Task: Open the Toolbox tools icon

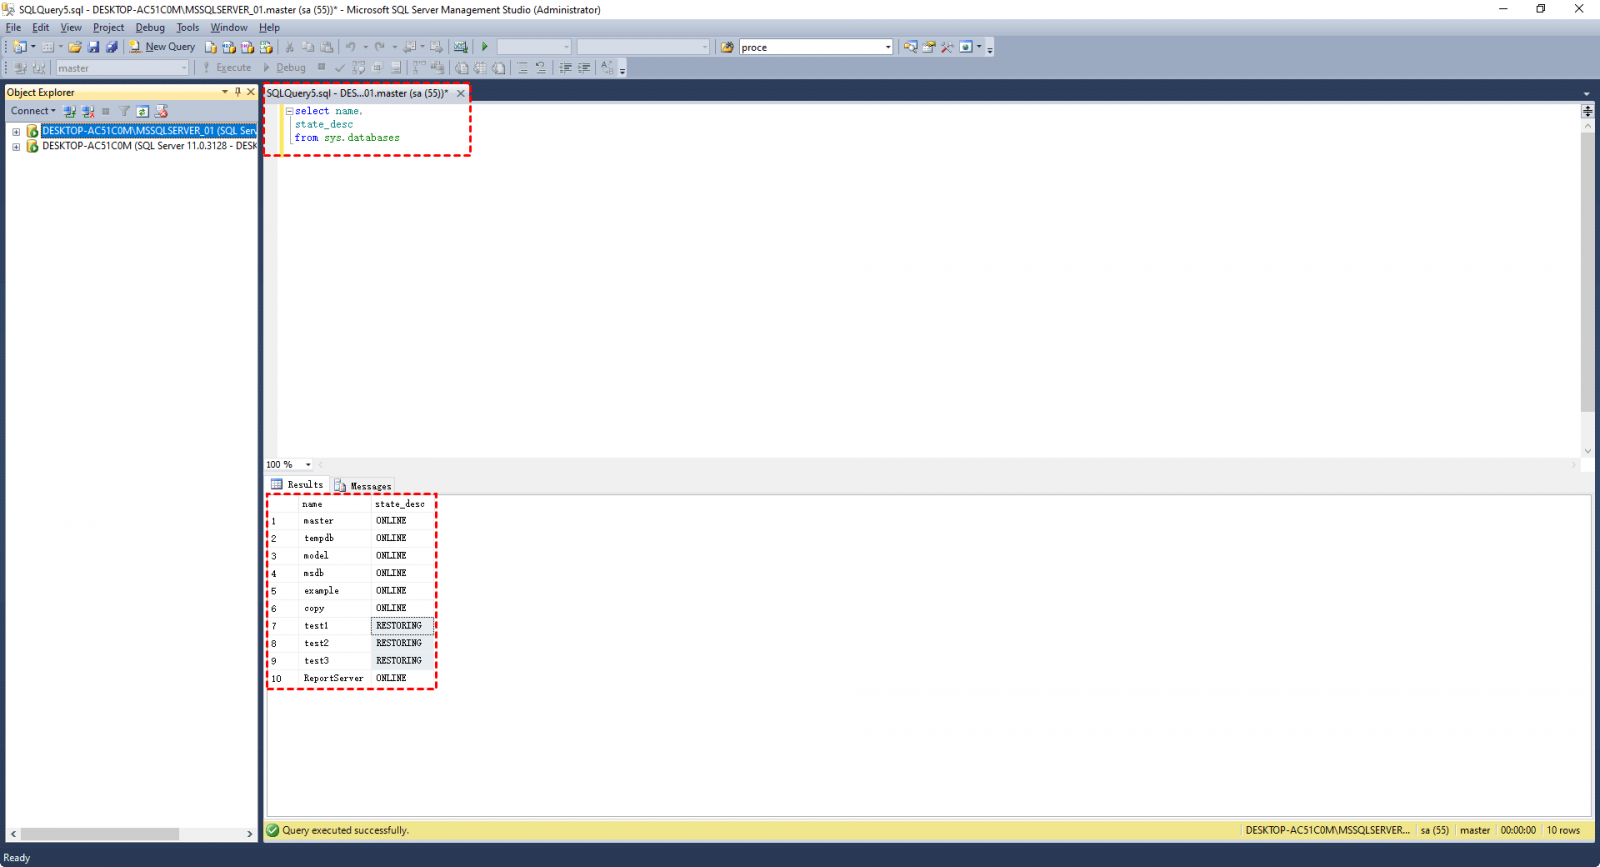Action: (x=947, y=47)
